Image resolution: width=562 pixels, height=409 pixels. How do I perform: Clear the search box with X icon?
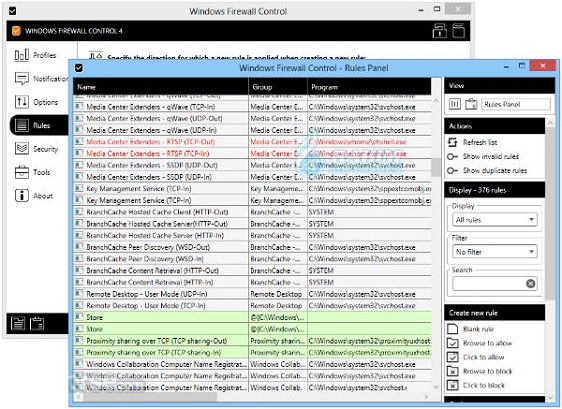pos(531,284)
